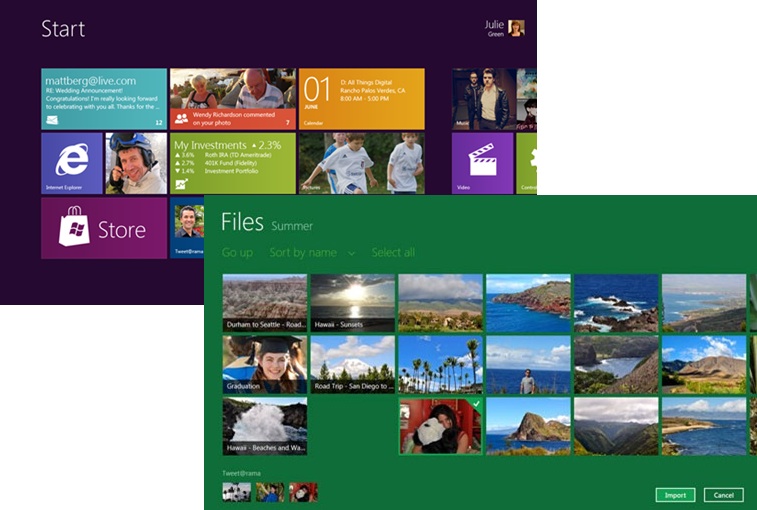This screenshot has height=510, width=757.
Task: Open the Store tile
Action: pyautogui.click(x=104, y=228)
